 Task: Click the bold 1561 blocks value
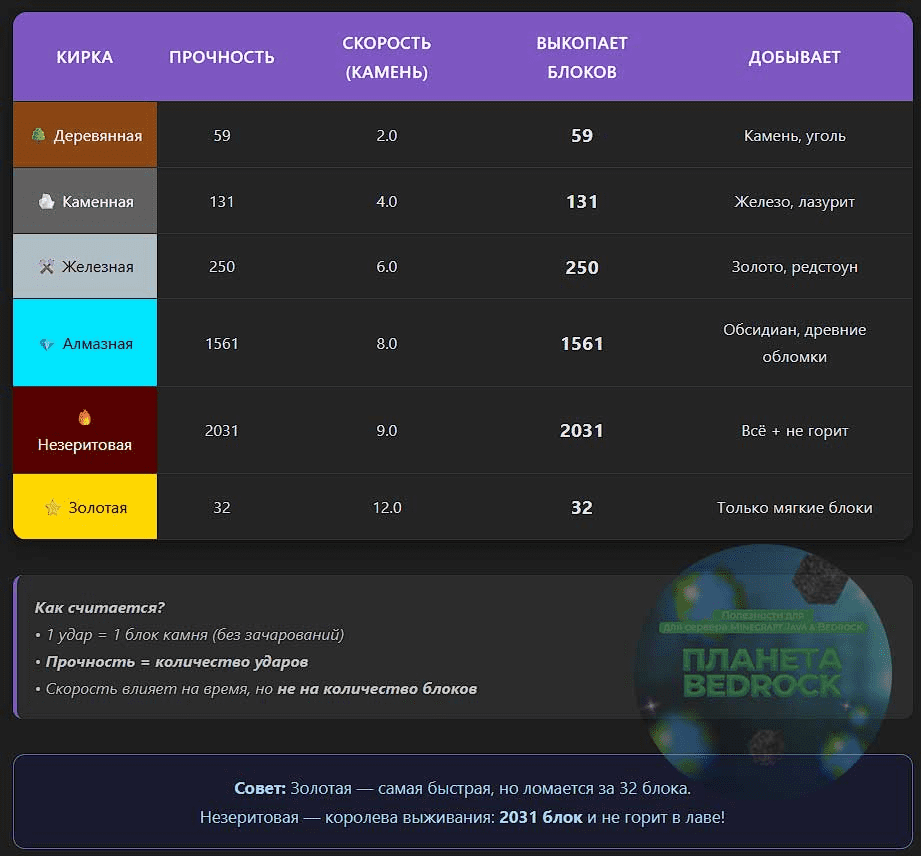[x=582, y=344]
